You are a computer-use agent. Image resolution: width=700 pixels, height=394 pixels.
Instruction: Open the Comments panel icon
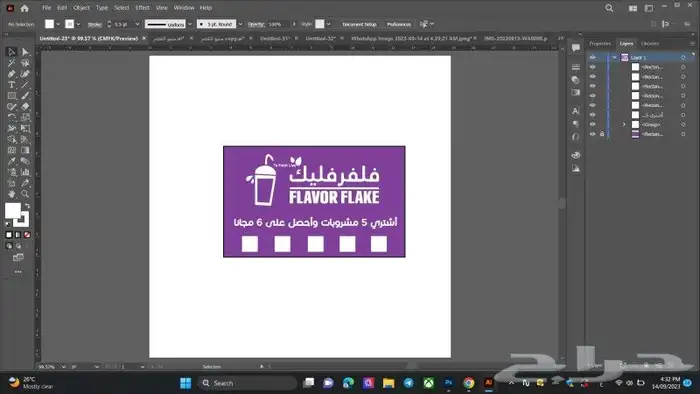click(x=576, y=48)
